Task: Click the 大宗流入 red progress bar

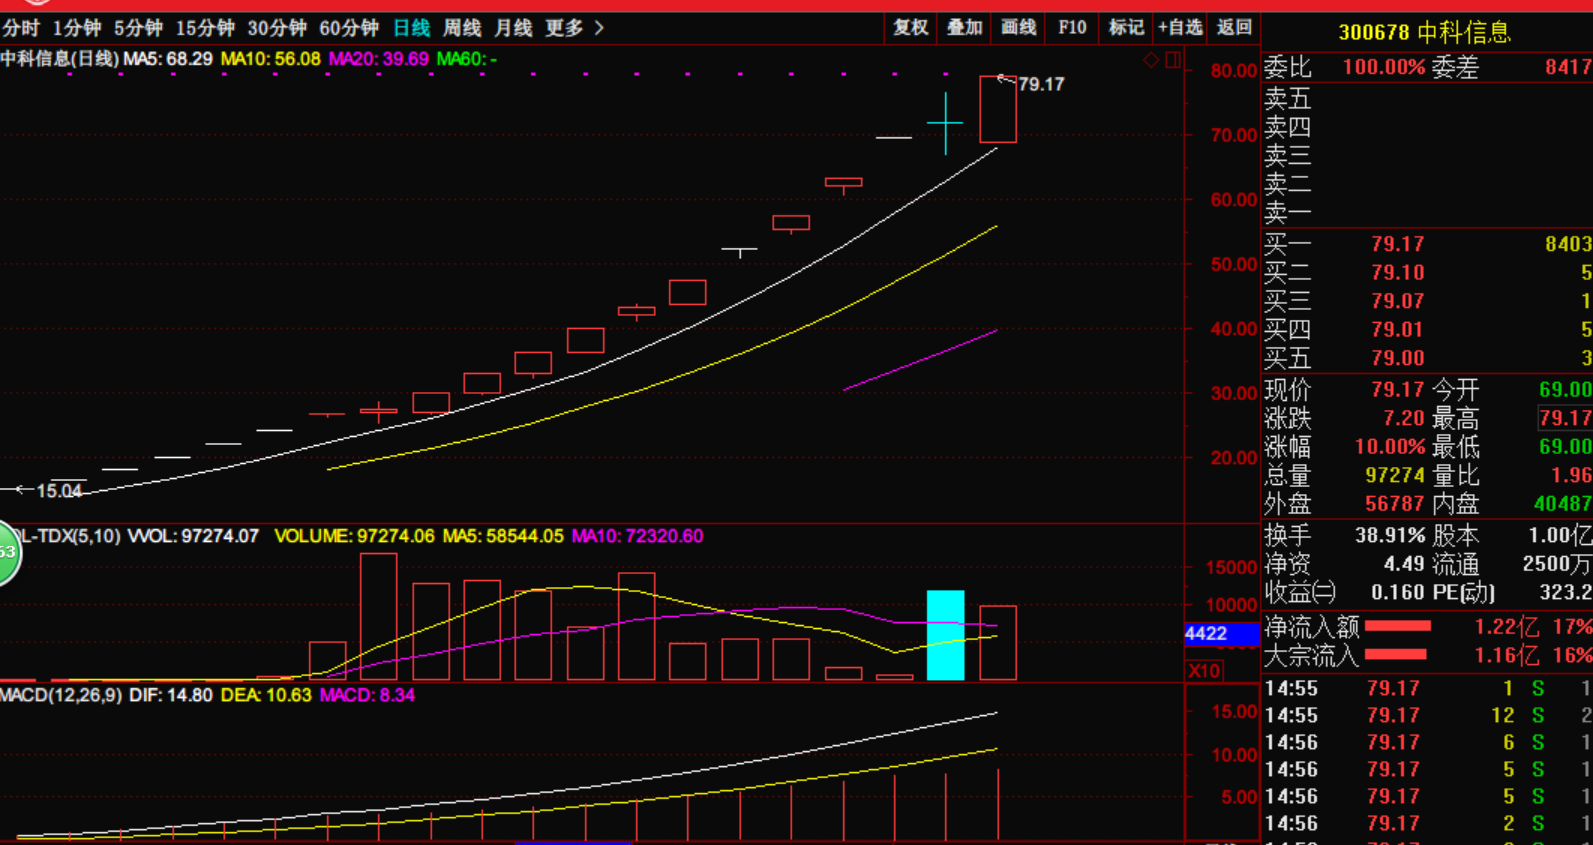Action: click(1396, 655)
